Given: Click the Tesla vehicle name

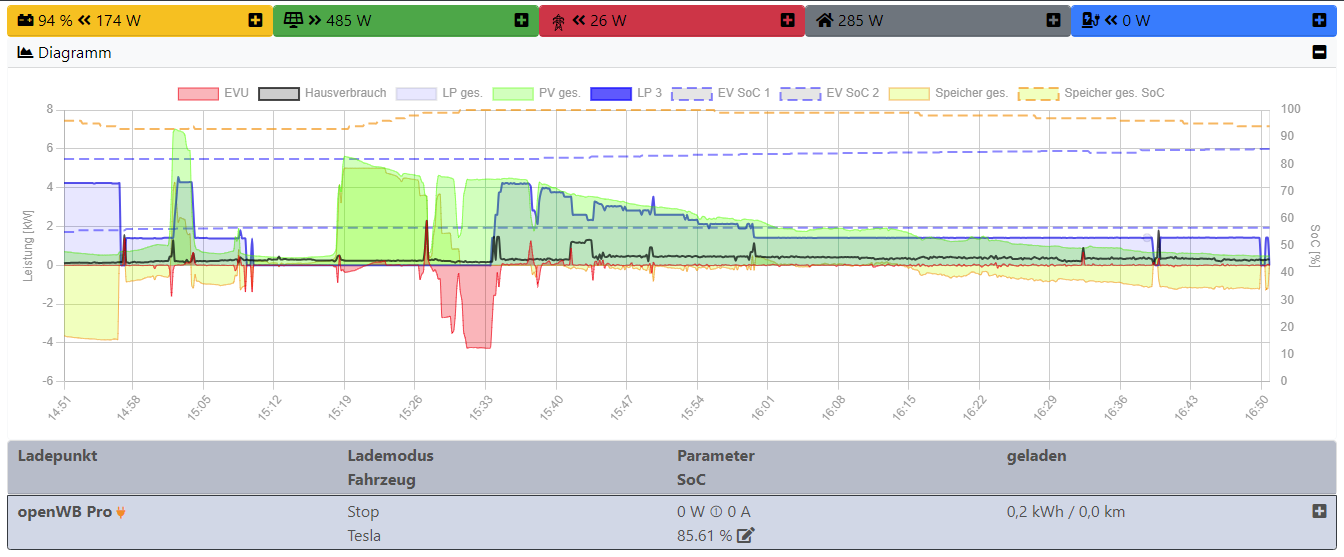Looking at the screenshot, I should [364, 536].
